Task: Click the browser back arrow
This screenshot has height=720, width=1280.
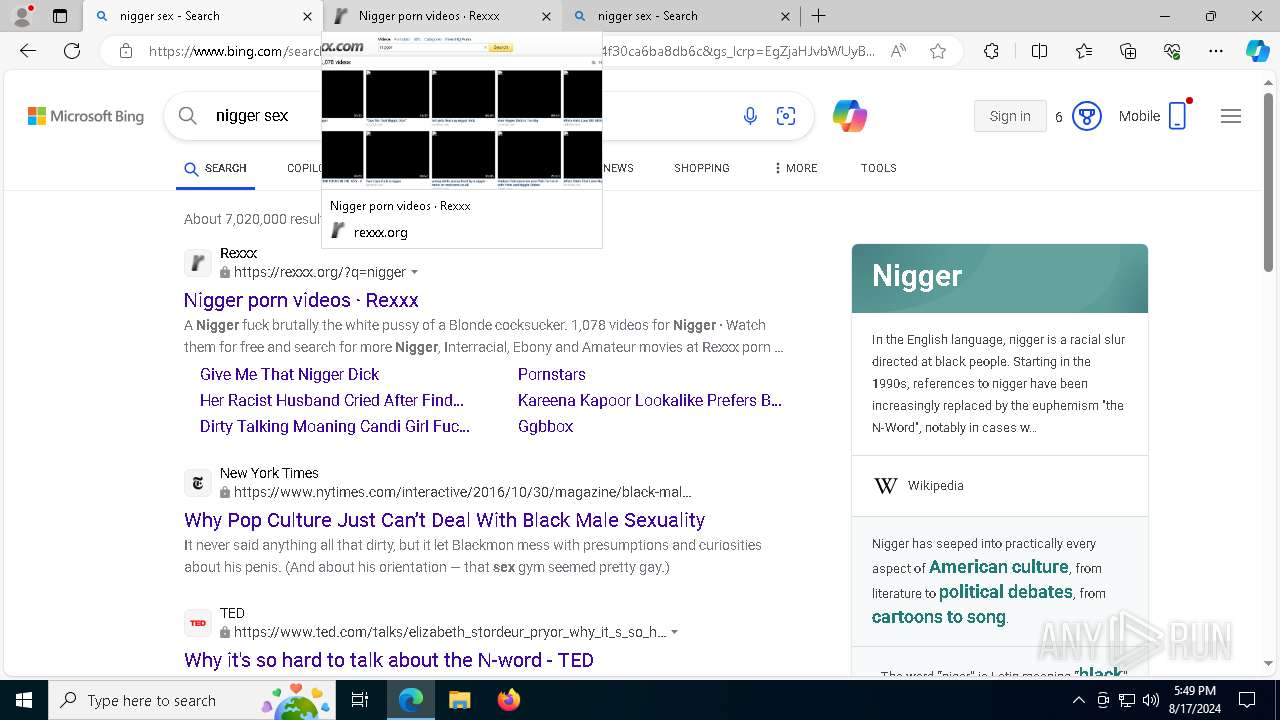Action: [28, 51]
